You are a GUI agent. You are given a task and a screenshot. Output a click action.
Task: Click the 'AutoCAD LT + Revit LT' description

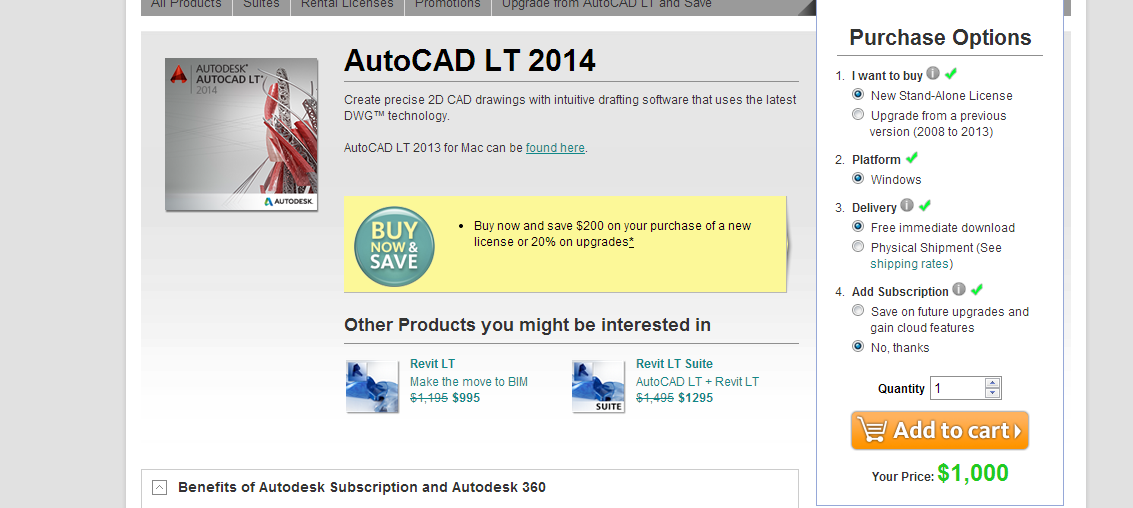coord(697,382)
